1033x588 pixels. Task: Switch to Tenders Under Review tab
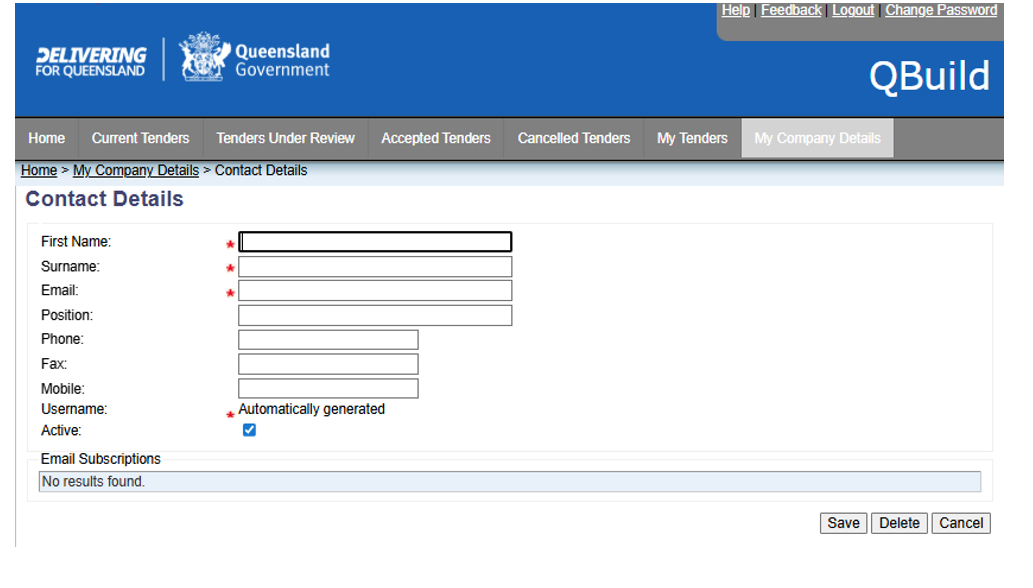coord(285,138)
